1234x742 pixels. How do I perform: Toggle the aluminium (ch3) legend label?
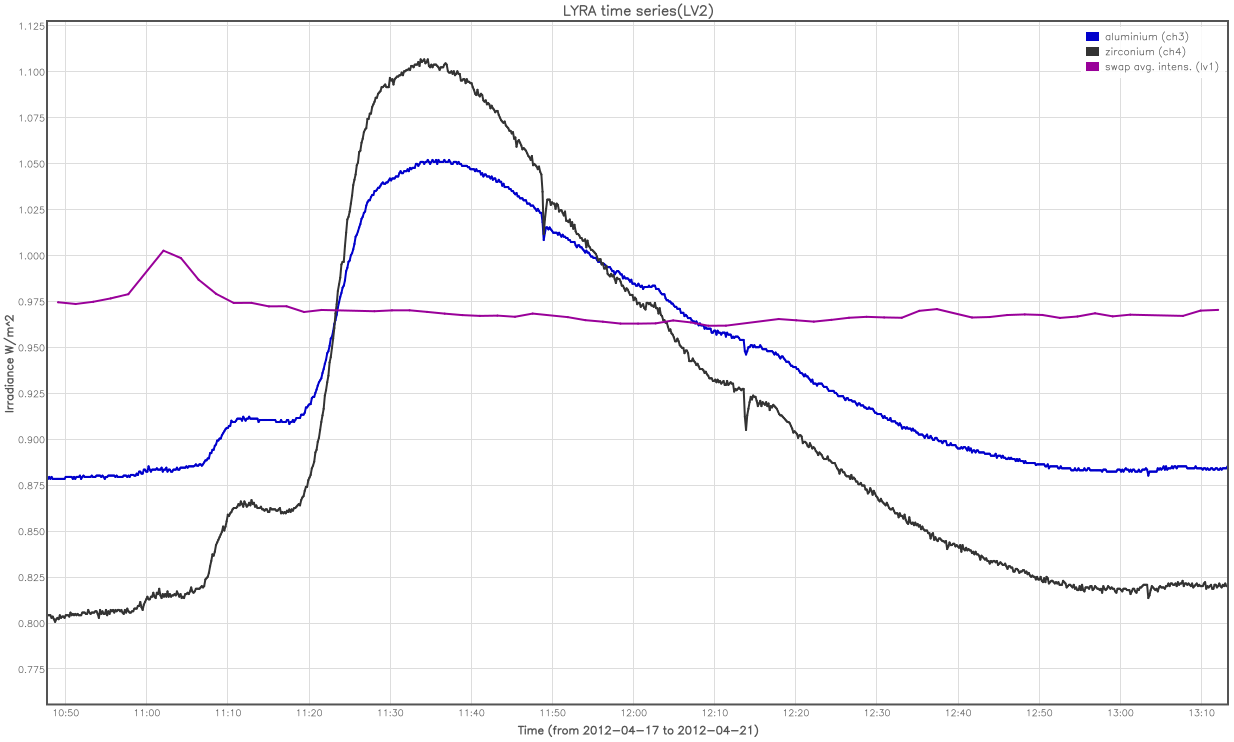(x=1146, y=37)
